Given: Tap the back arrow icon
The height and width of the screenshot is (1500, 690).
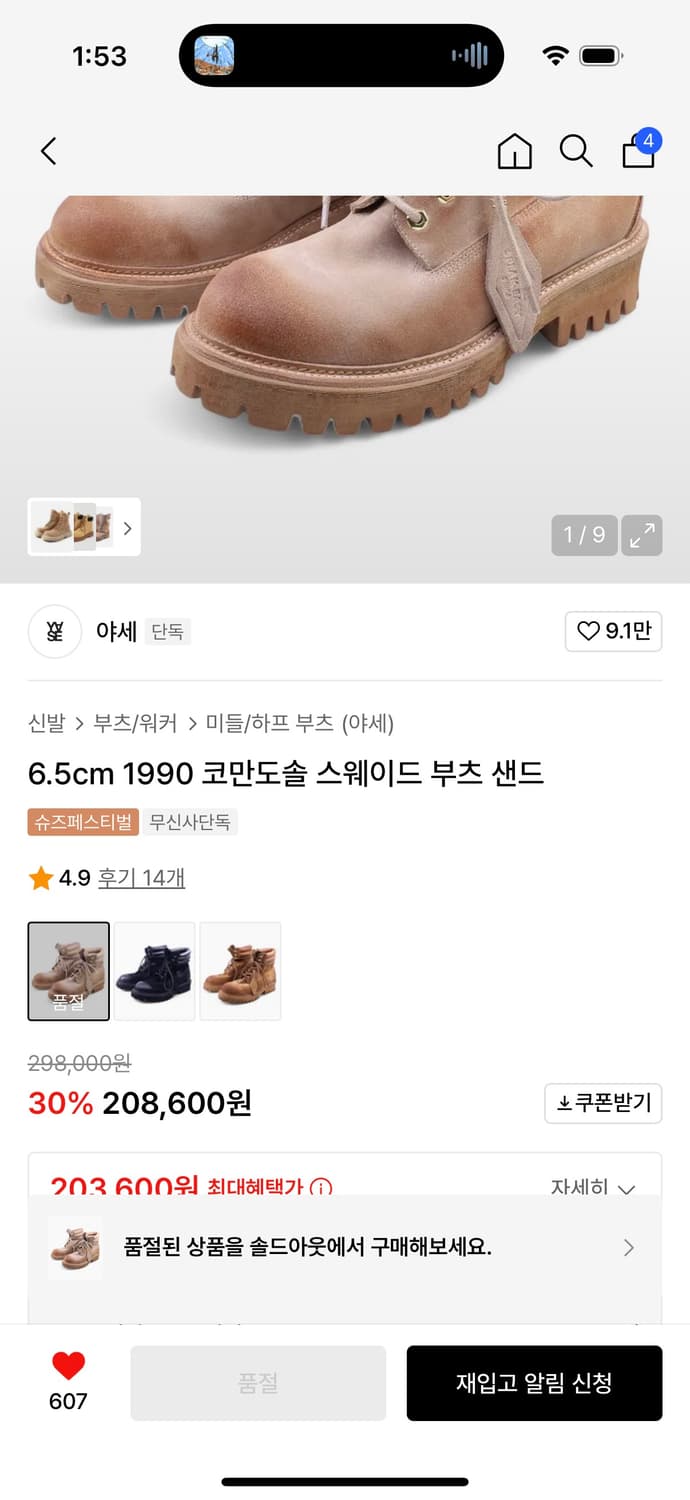Looking at the screenshot, I should [48, 151].
